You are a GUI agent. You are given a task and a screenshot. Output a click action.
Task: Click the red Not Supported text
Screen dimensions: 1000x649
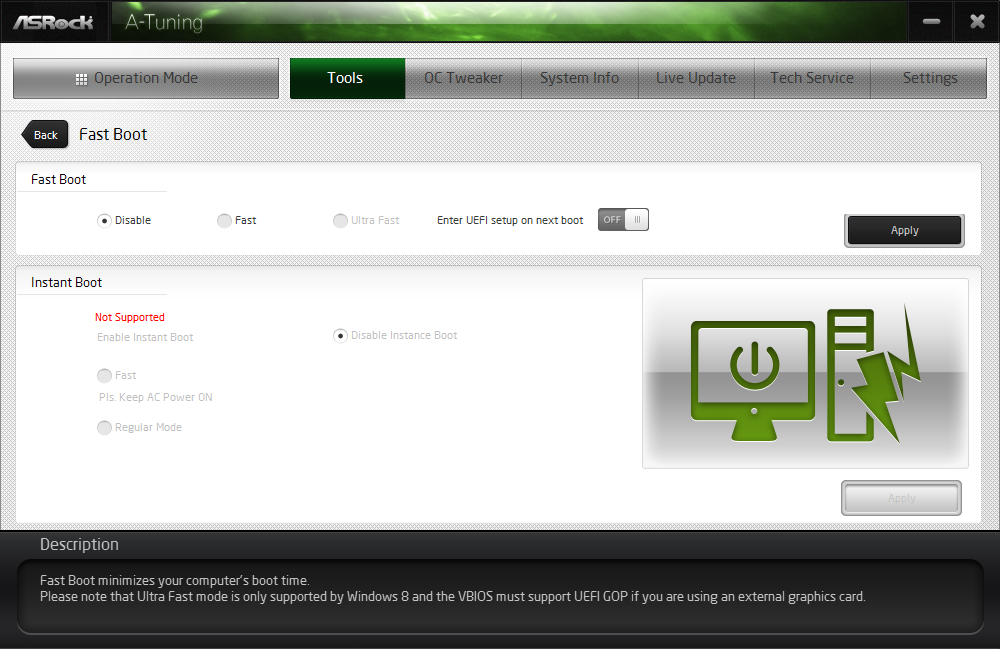point(129,317)
